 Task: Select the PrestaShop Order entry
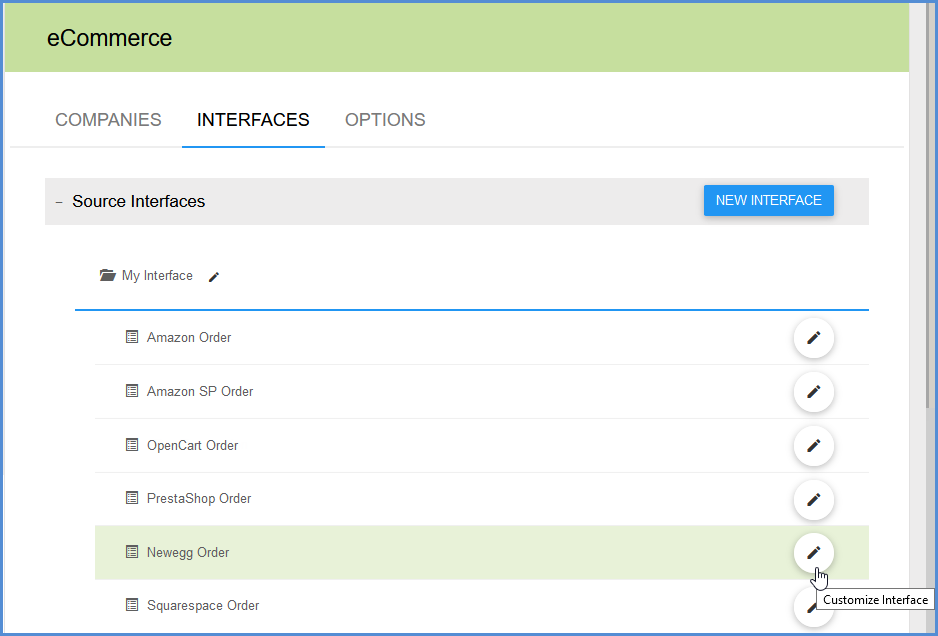199,499
